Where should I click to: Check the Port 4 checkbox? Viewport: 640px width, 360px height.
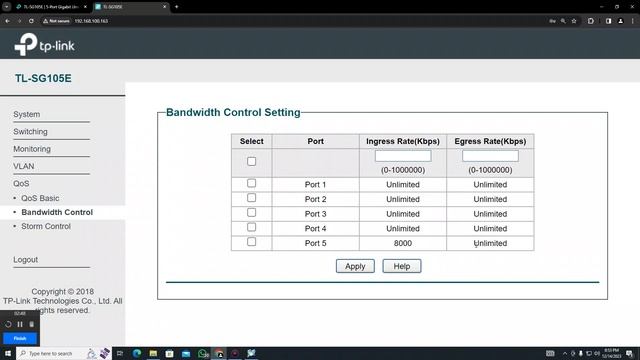(x=251, y=227)
